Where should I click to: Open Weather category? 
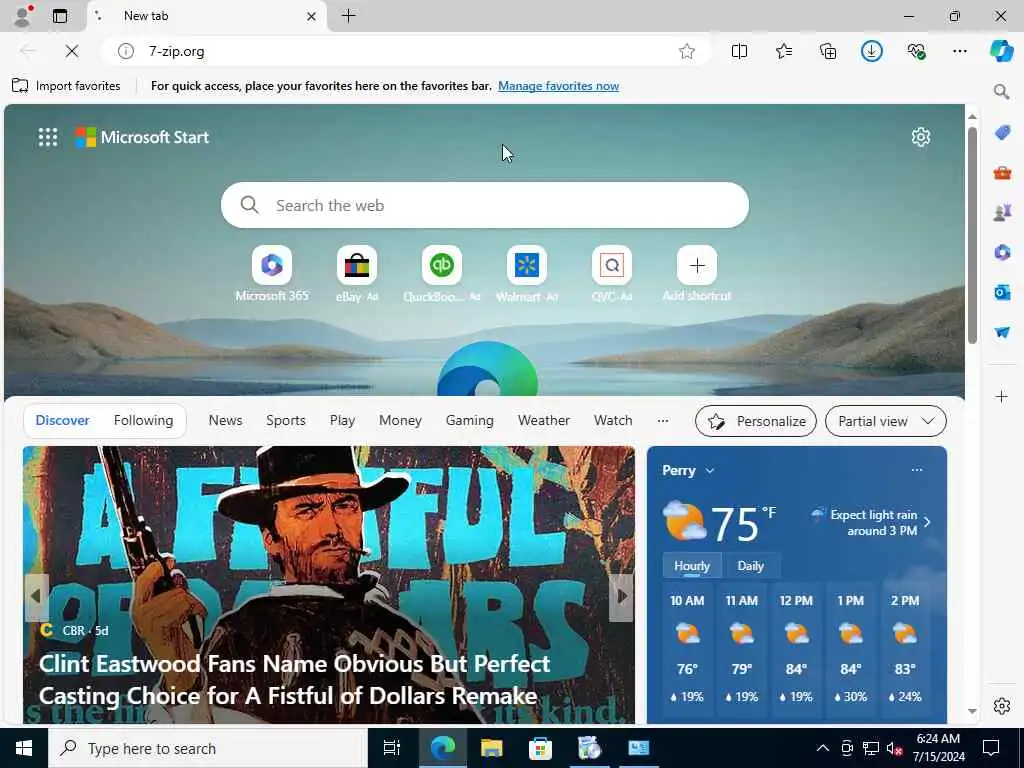click(544, 421)
